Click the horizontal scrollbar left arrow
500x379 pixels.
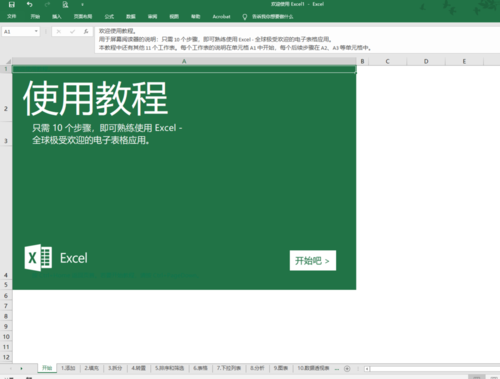(x=367, y=369)
